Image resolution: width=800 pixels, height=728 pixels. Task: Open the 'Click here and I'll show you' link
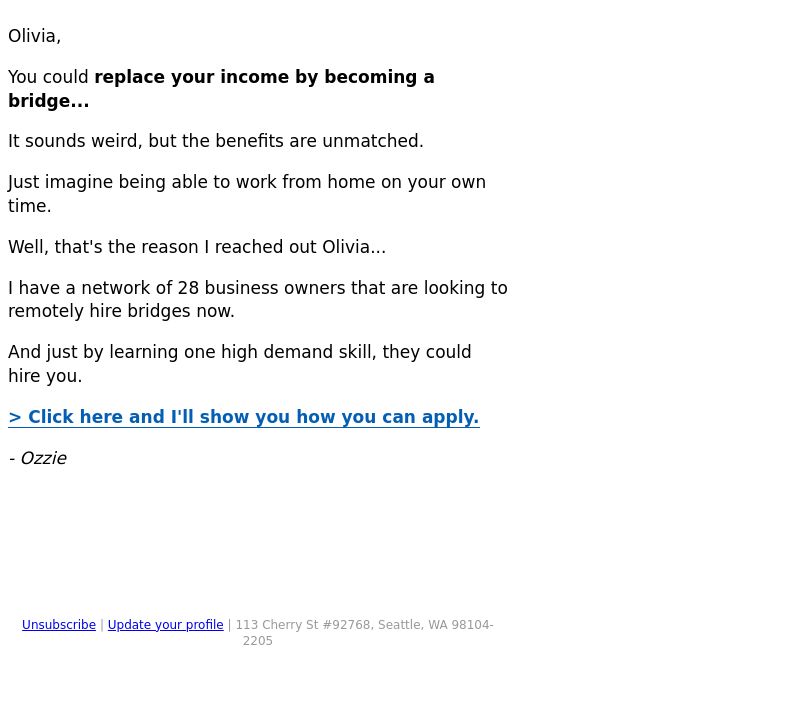[x=244, y=417]
